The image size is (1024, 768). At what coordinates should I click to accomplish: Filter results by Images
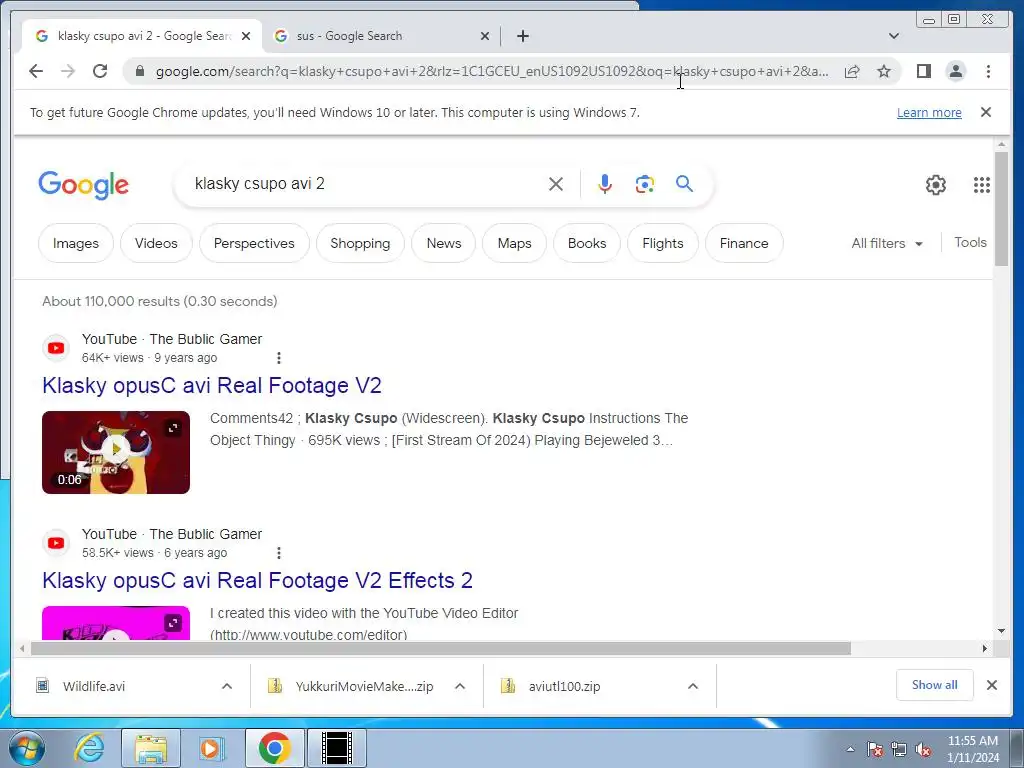click(x=76, y=243)
